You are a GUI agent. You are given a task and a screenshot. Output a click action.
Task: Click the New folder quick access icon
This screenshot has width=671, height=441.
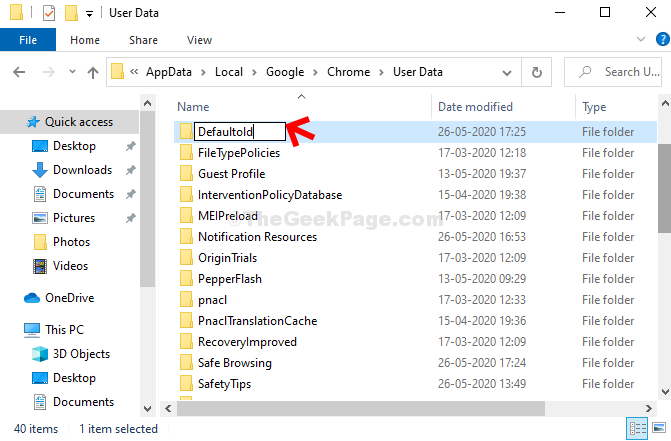coord(71,13)
